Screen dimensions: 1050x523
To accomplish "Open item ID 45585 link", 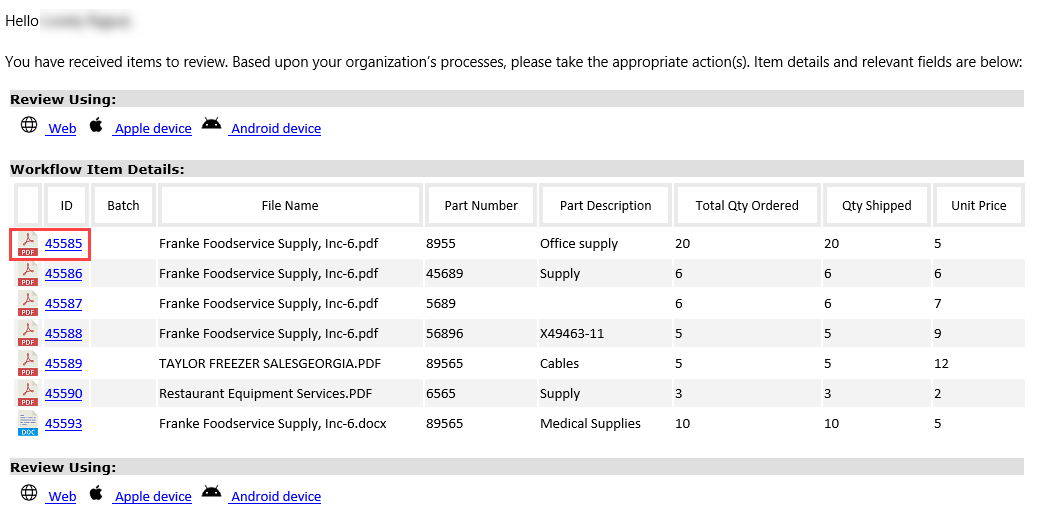I will pyautogui.click(x=63, y=244).
